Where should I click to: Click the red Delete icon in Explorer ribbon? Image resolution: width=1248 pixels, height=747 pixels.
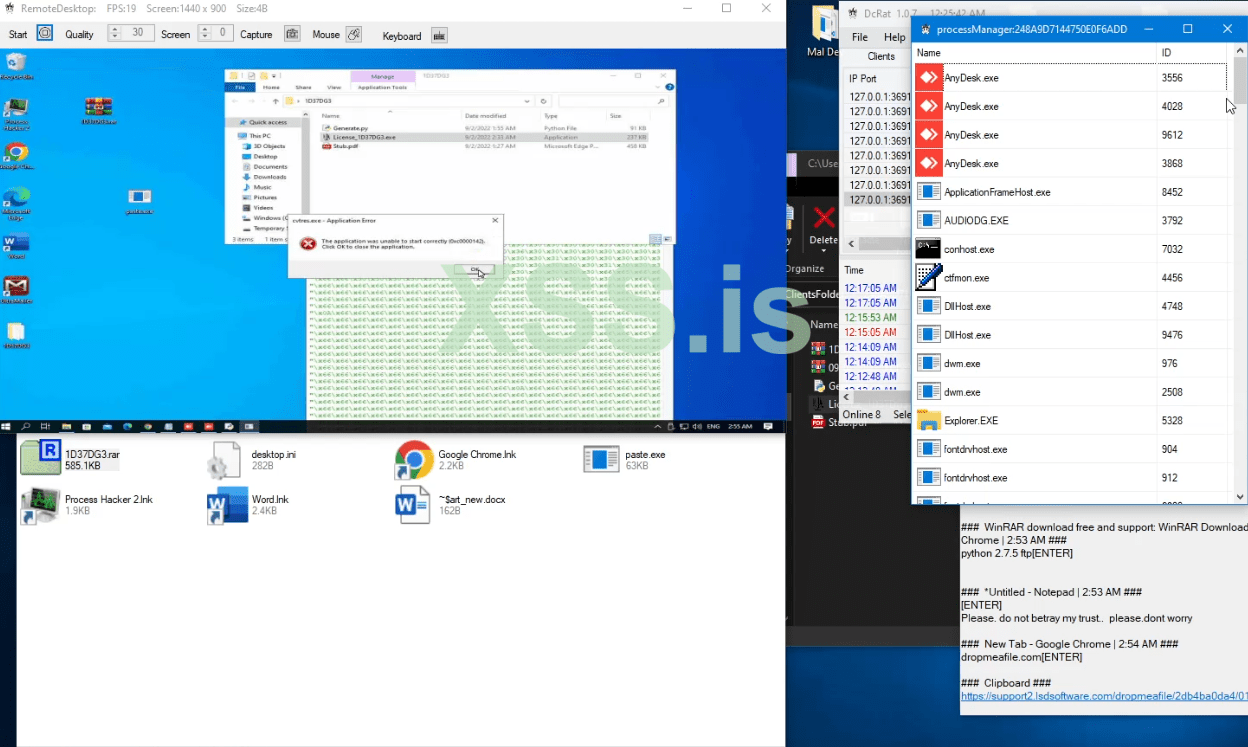[824, 218]
